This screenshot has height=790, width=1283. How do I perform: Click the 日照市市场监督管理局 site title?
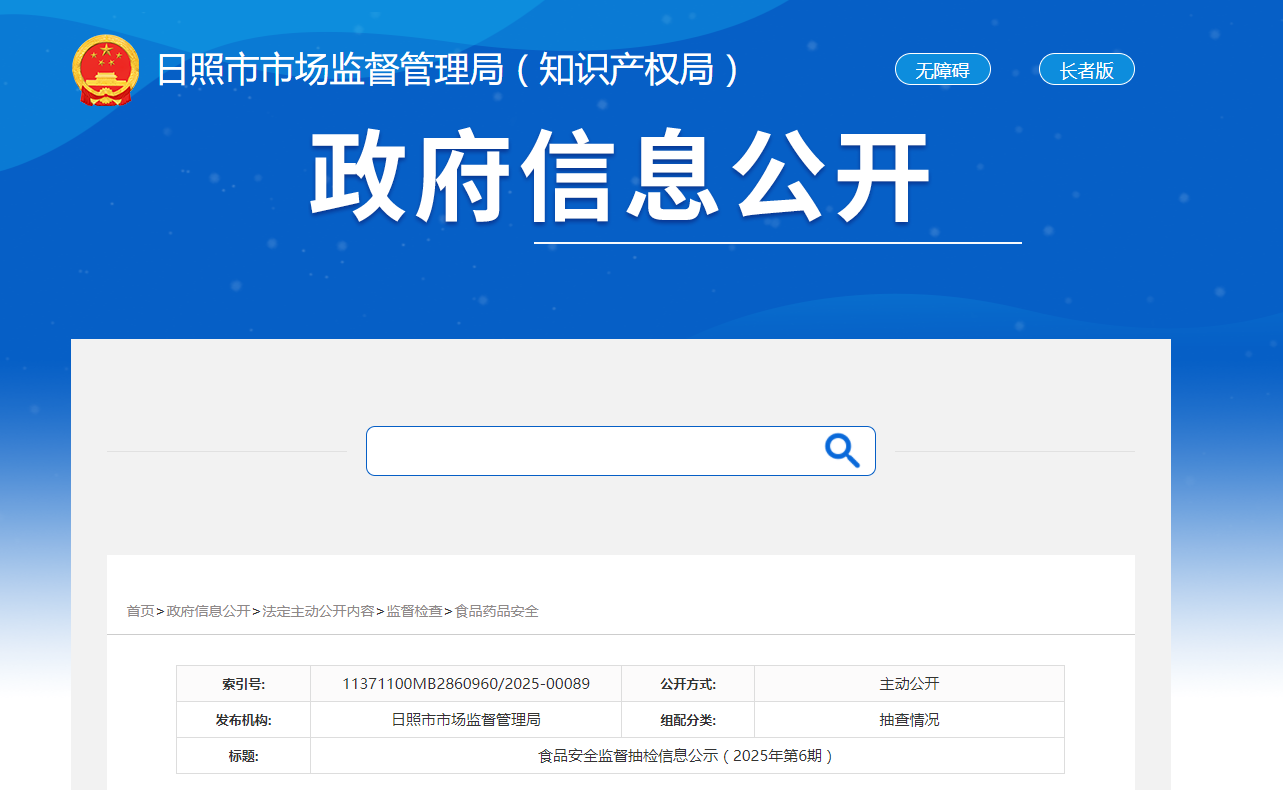(x=447, y=69)
